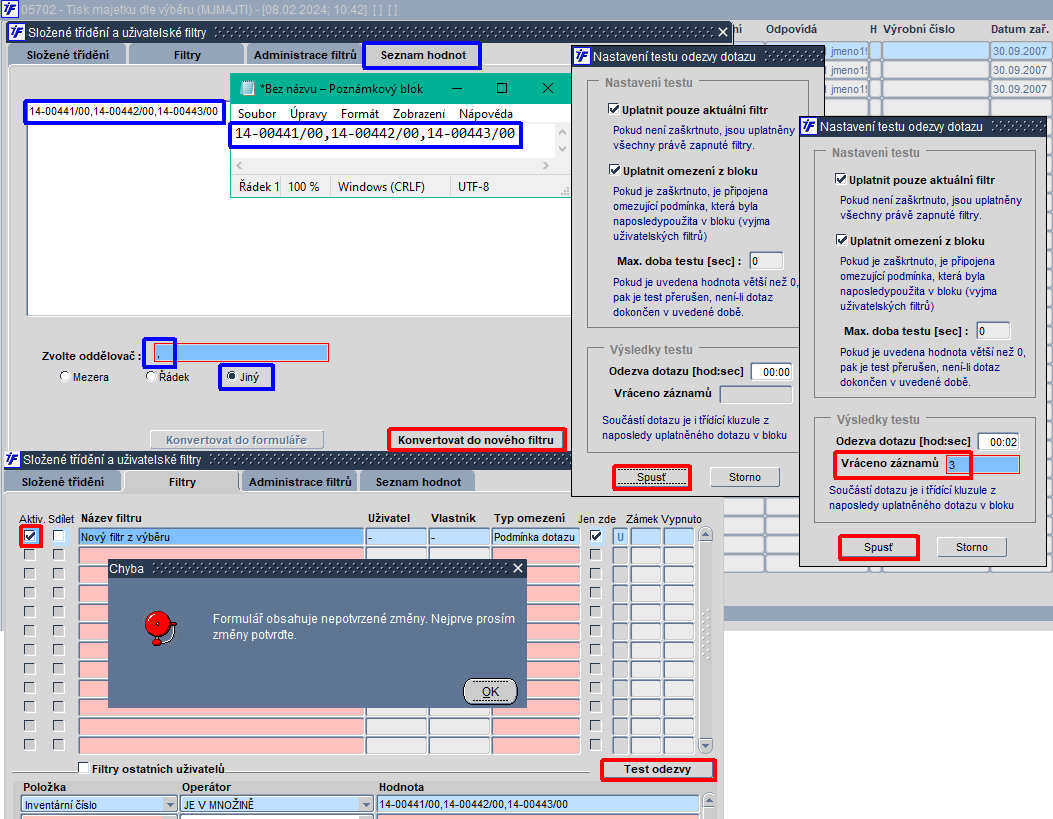Click iF icon of right Nastavení testu dialog
The height and width of the screenshot is (819, 1053).
point(809,126)
